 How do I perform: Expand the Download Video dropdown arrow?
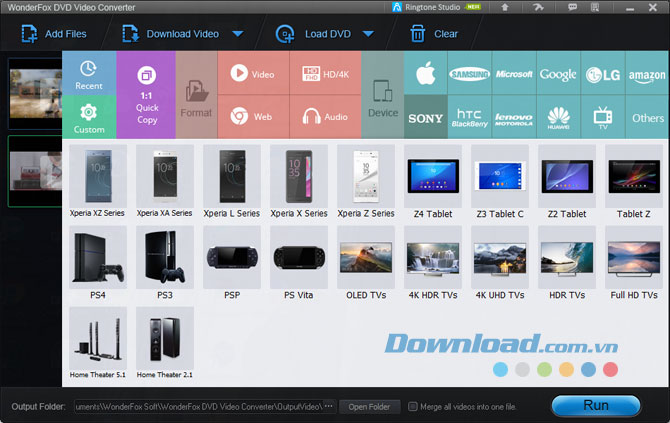pyautogui.click(x=238, y=34)
